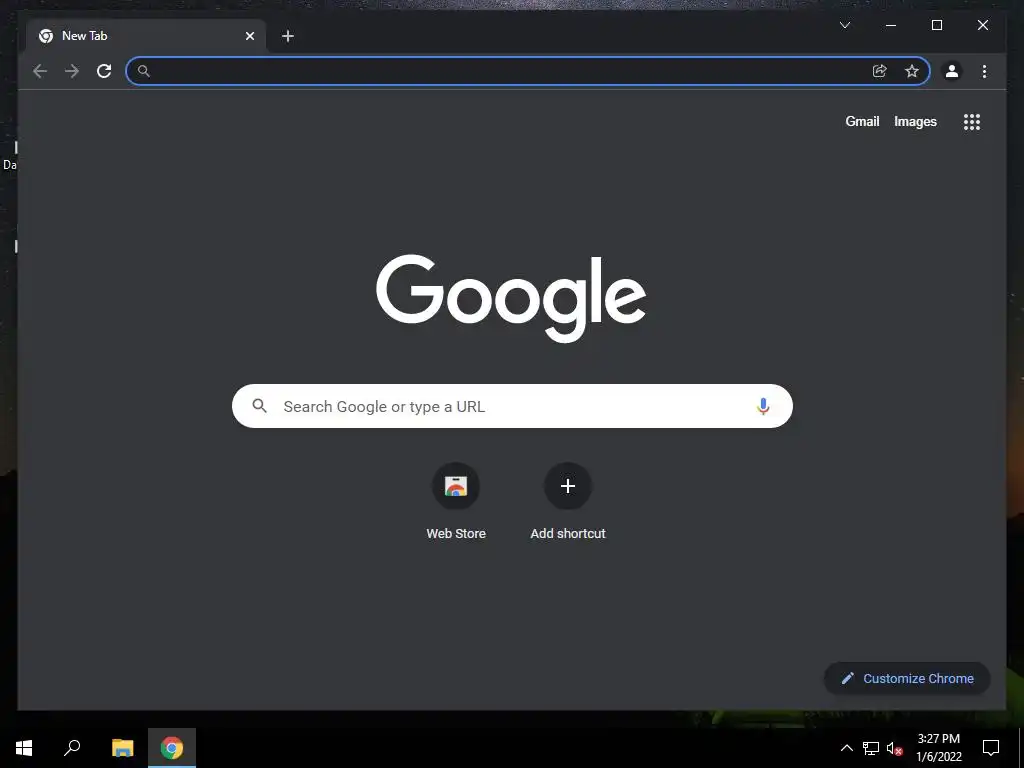Click the Chrome taskbar icon

[172, 748]
